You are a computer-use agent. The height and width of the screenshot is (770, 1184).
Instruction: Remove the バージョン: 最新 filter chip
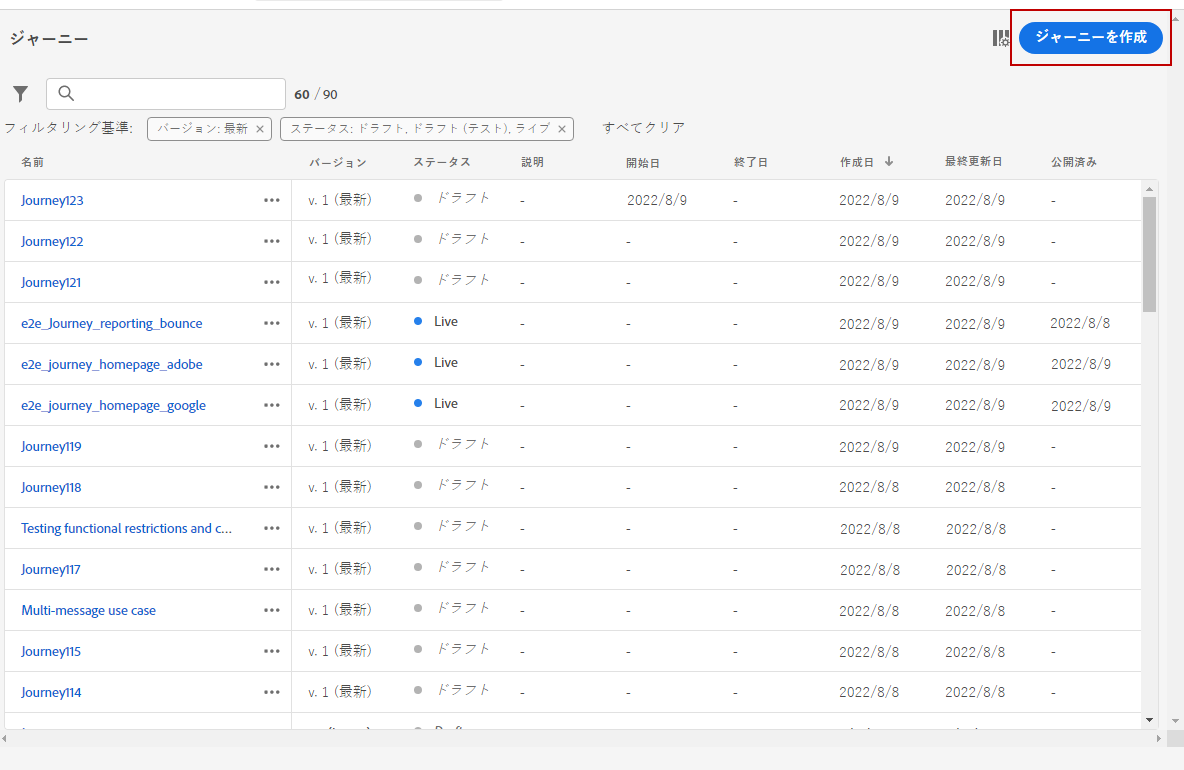pyautogui.click(x=260, y=129)
